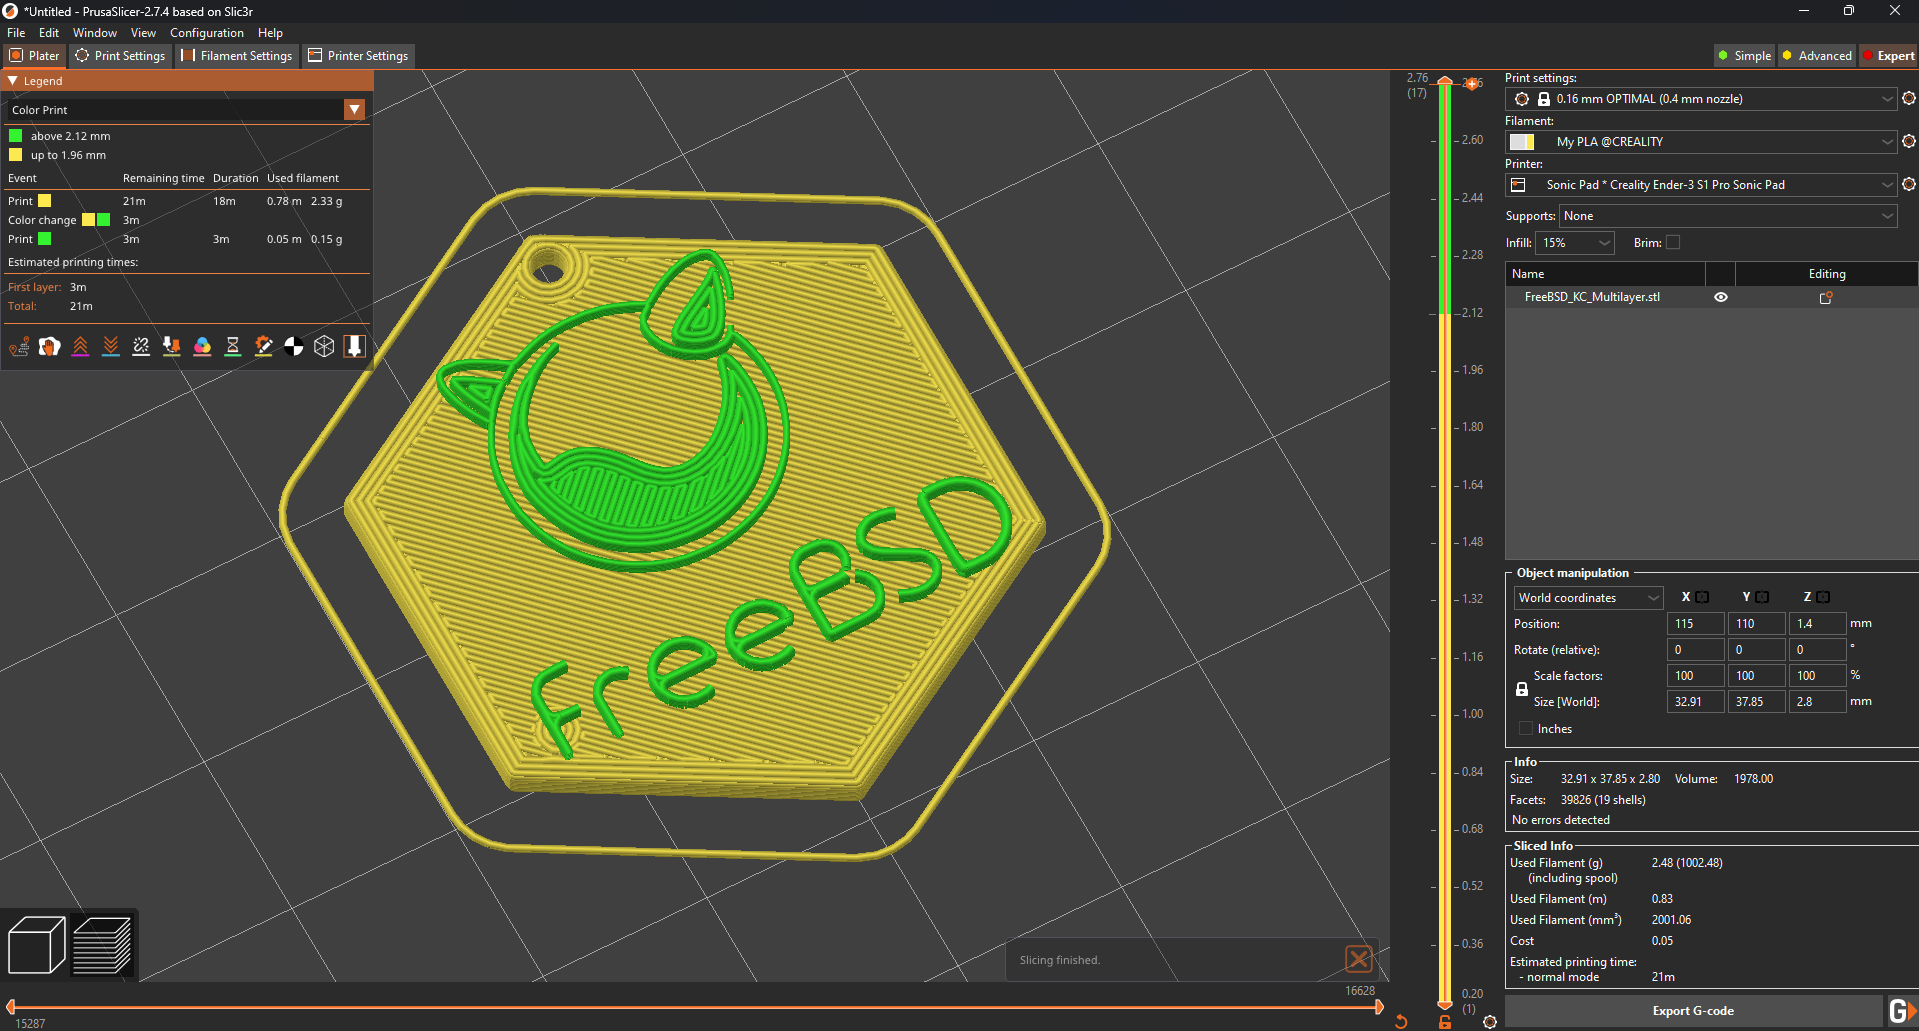Open World coordinates dropdown

pos(1588,597)
